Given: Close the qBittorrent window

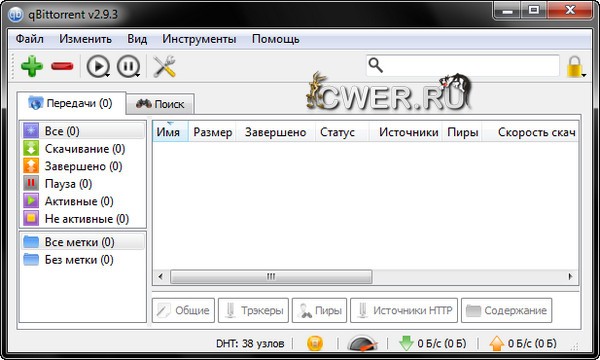Looking at the screenshot, I should [x=570, y=10].
